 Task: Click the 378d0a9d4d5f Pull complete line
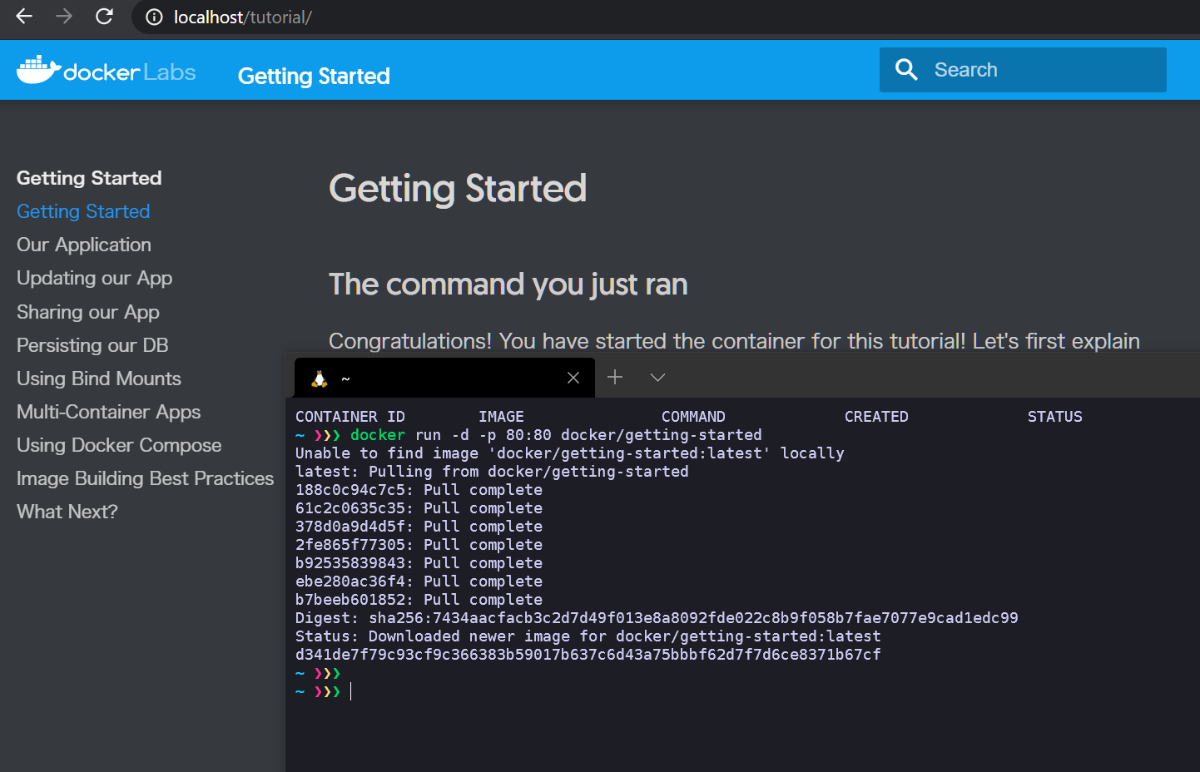(419, 526)
